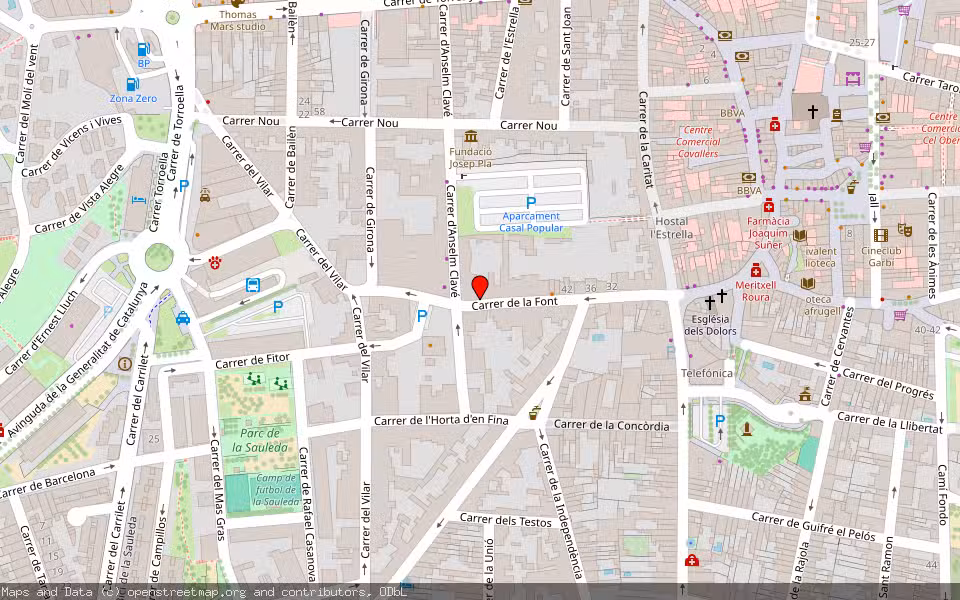Select the blue taxi stand icon

(182, 318)
